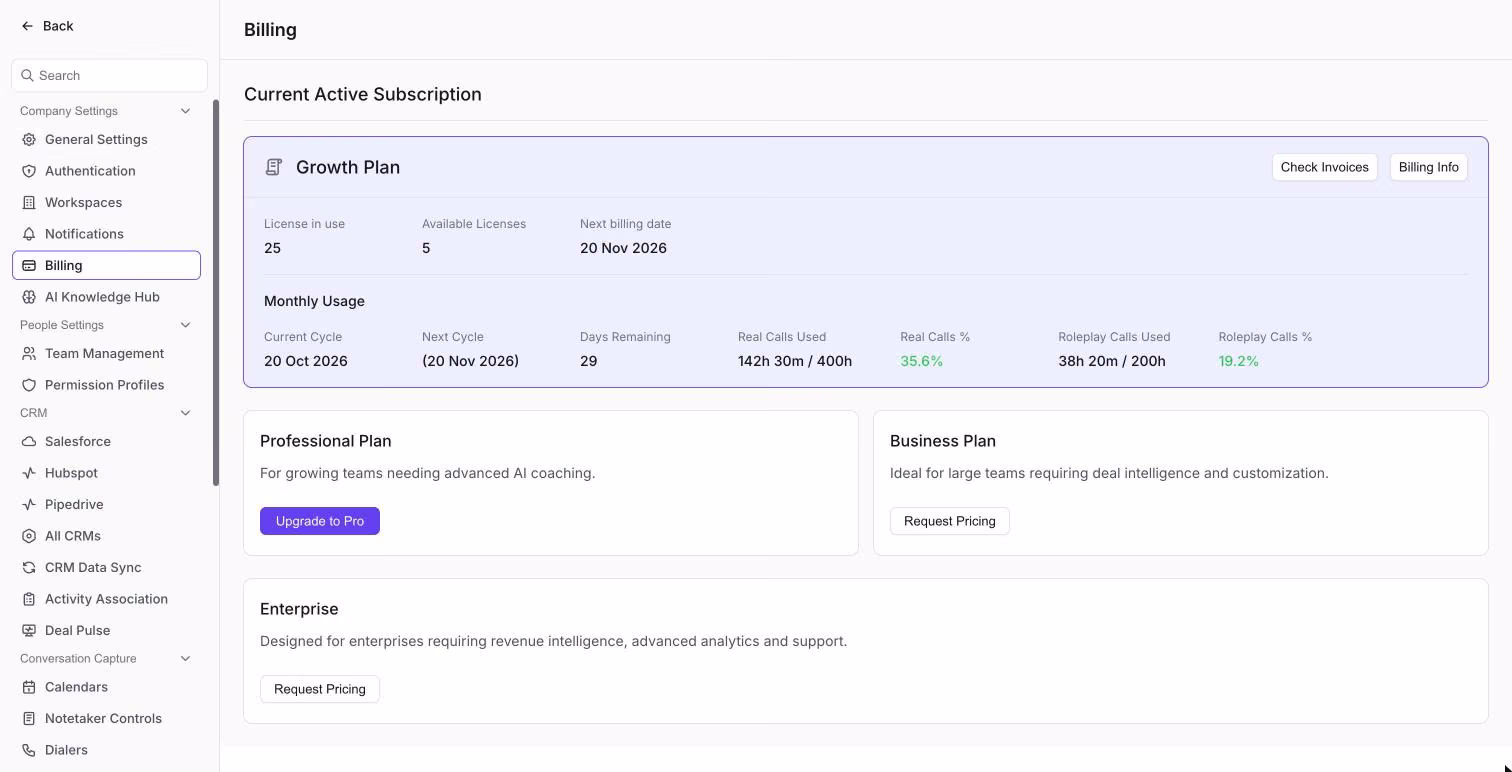
Task: Click the AI Knowledge Hub brain icon
Action: [29, 297]
